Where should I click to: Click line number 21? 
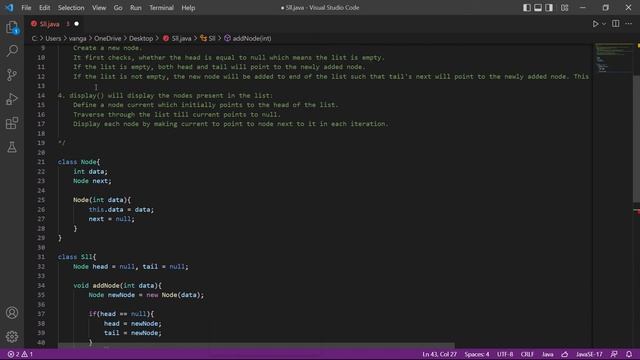tap(41, 162)
